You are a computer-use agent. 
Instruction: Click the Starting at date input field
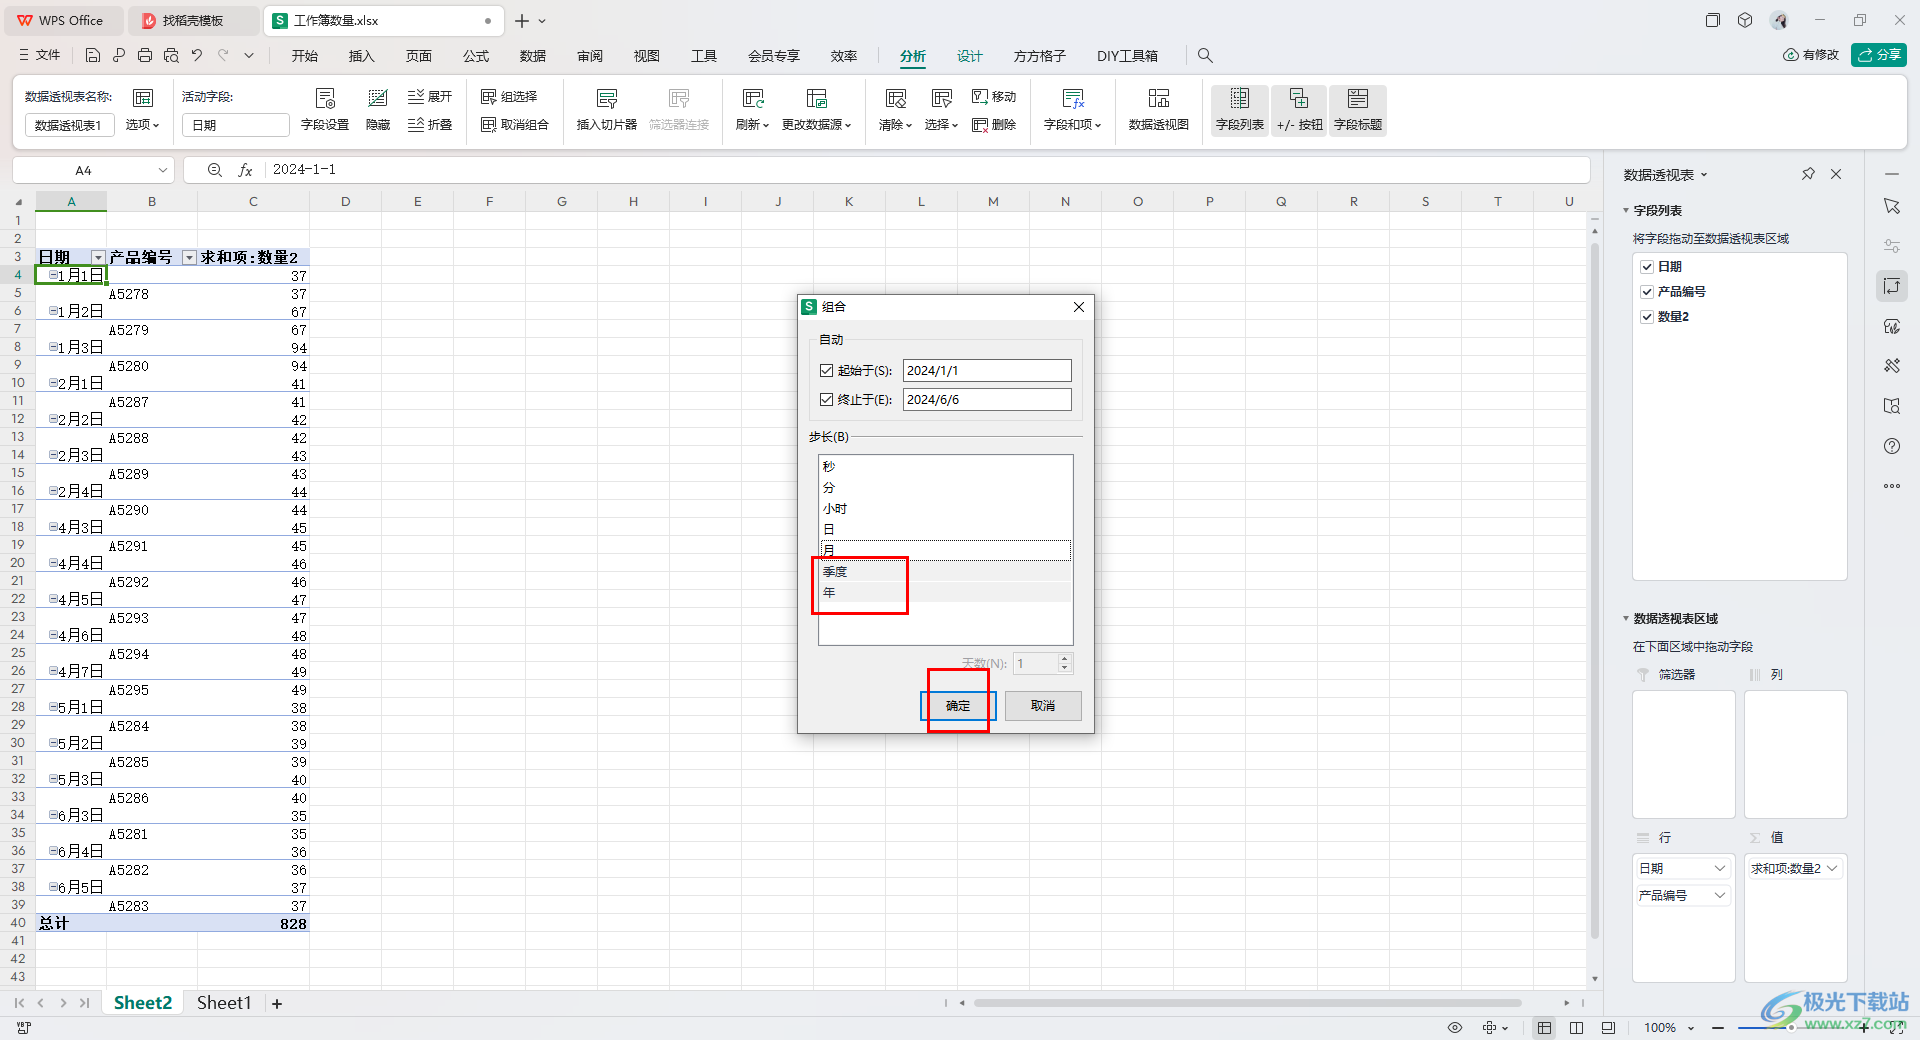pyautogui.click(x=986, y=370)
